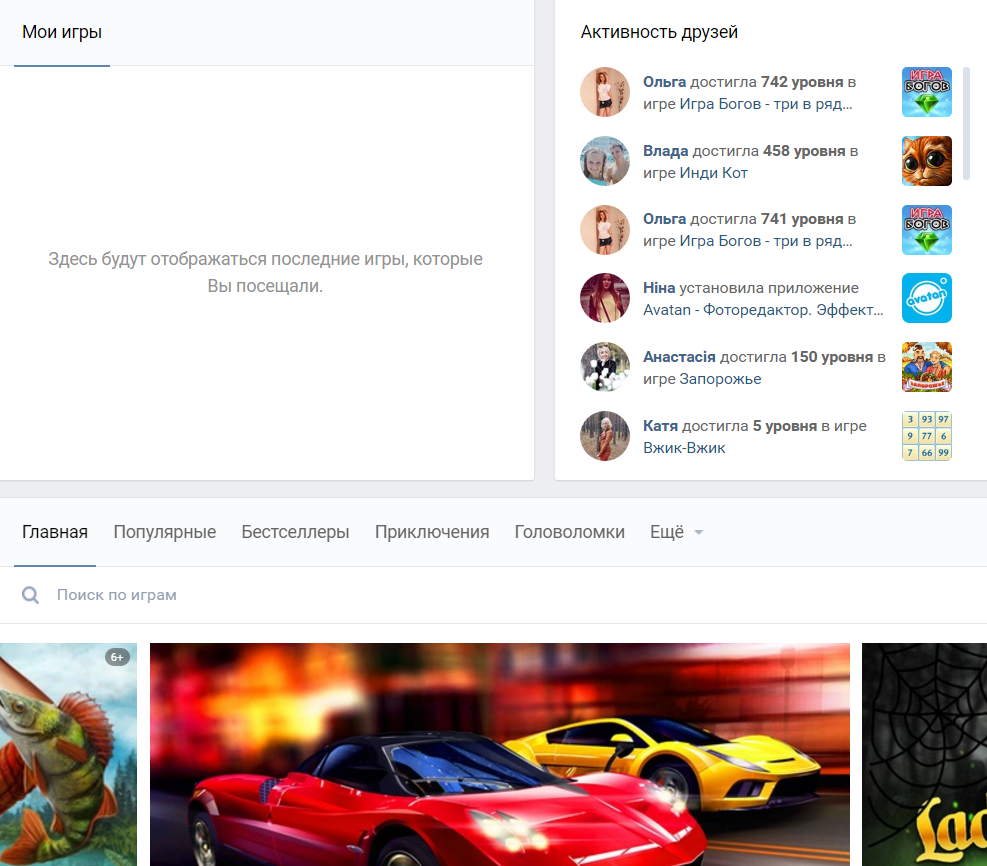
Task: Click the search magnifier icon
Action: coord(31,595)
